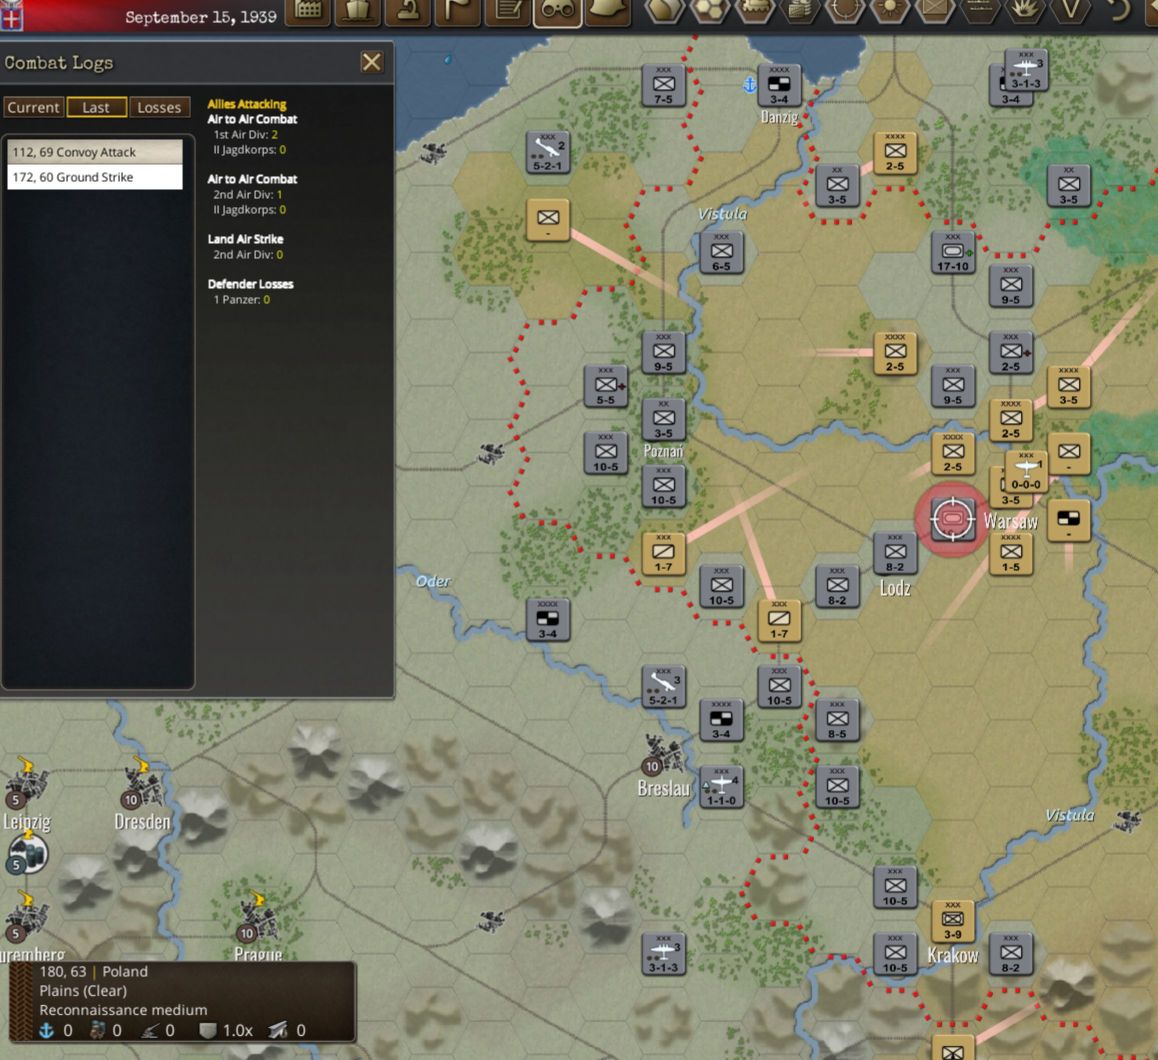Click the shield 1.0x defense icon
The image size is (1158, 1060).
point(208,1030)
